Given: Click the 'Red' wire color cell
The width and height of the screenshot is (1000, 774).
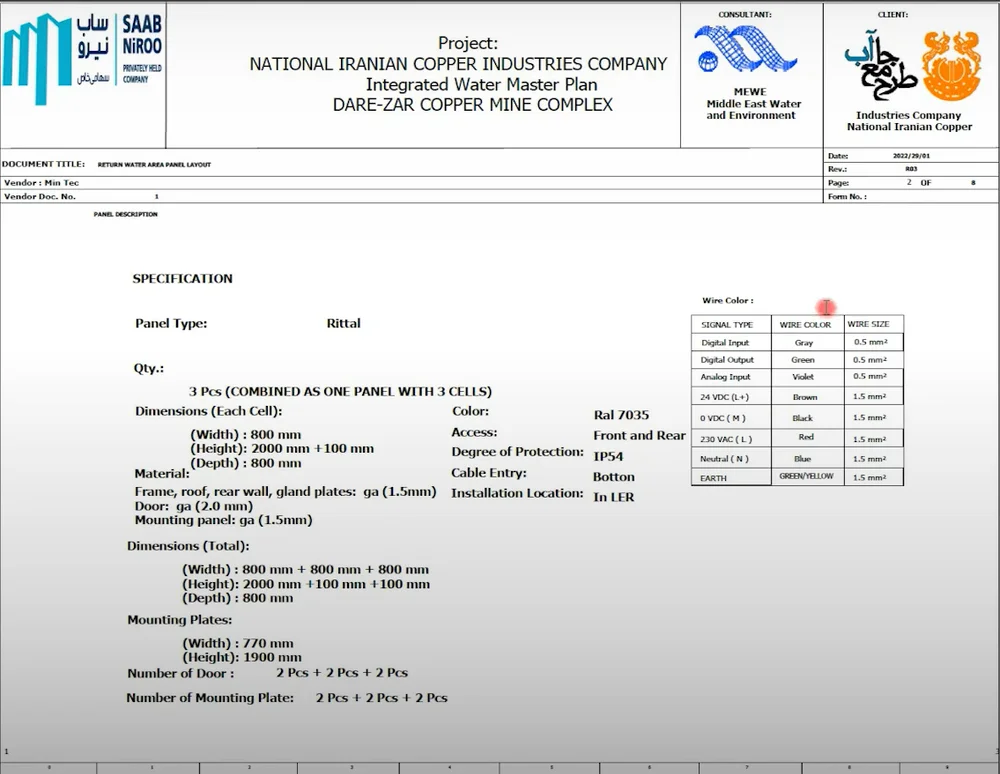Looking at the screenshot, I should pyautogui.click(x=806, y=437).
